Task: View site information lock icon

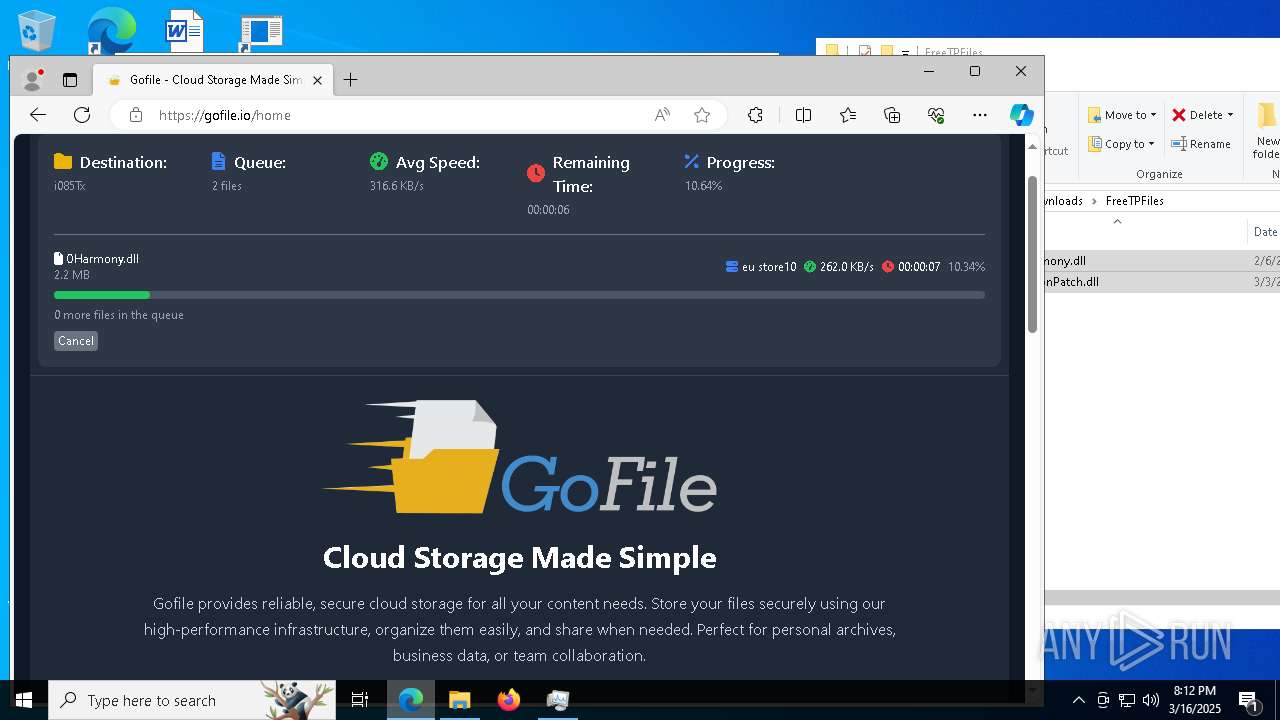Action: 136,115
